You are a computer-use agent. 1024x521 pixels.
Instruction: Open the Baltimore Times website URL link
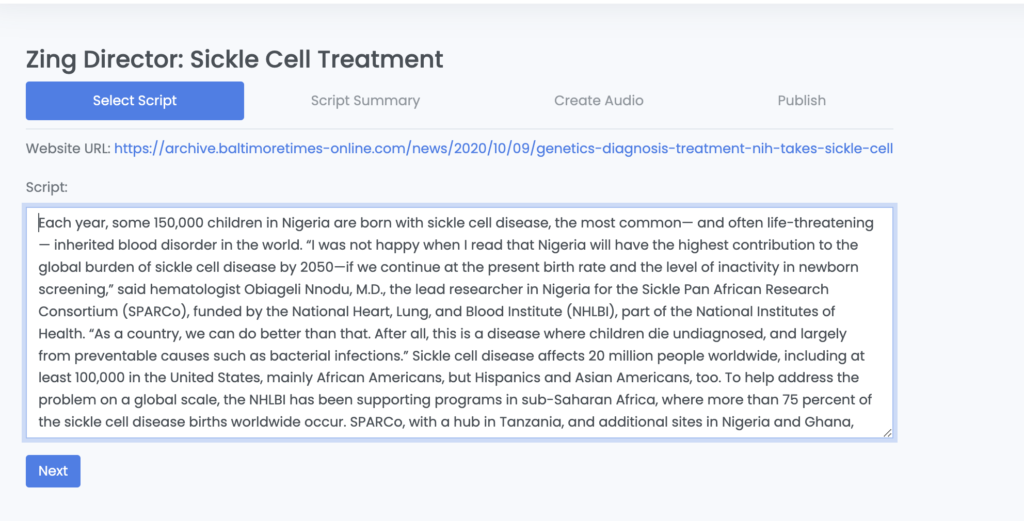pyautogui.click(x=504, y=149)
